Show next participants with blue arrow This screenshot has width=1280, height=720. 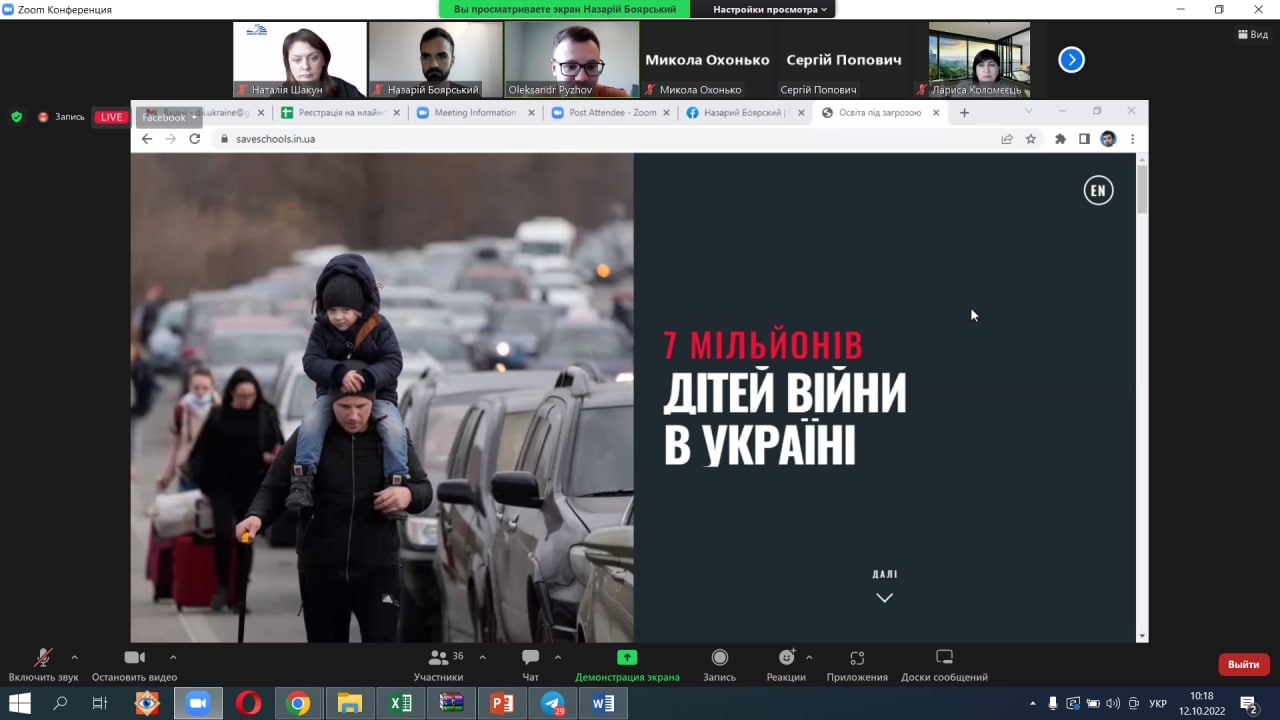pyautogui.click(x=1071, y=60)
